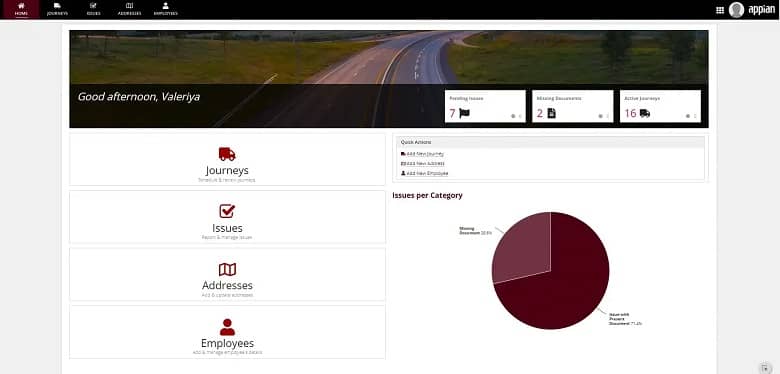Switch to the Journeys navigation tab
This screenshot has width=780, height=374.
pyautogui.click(x=57, y=9)
